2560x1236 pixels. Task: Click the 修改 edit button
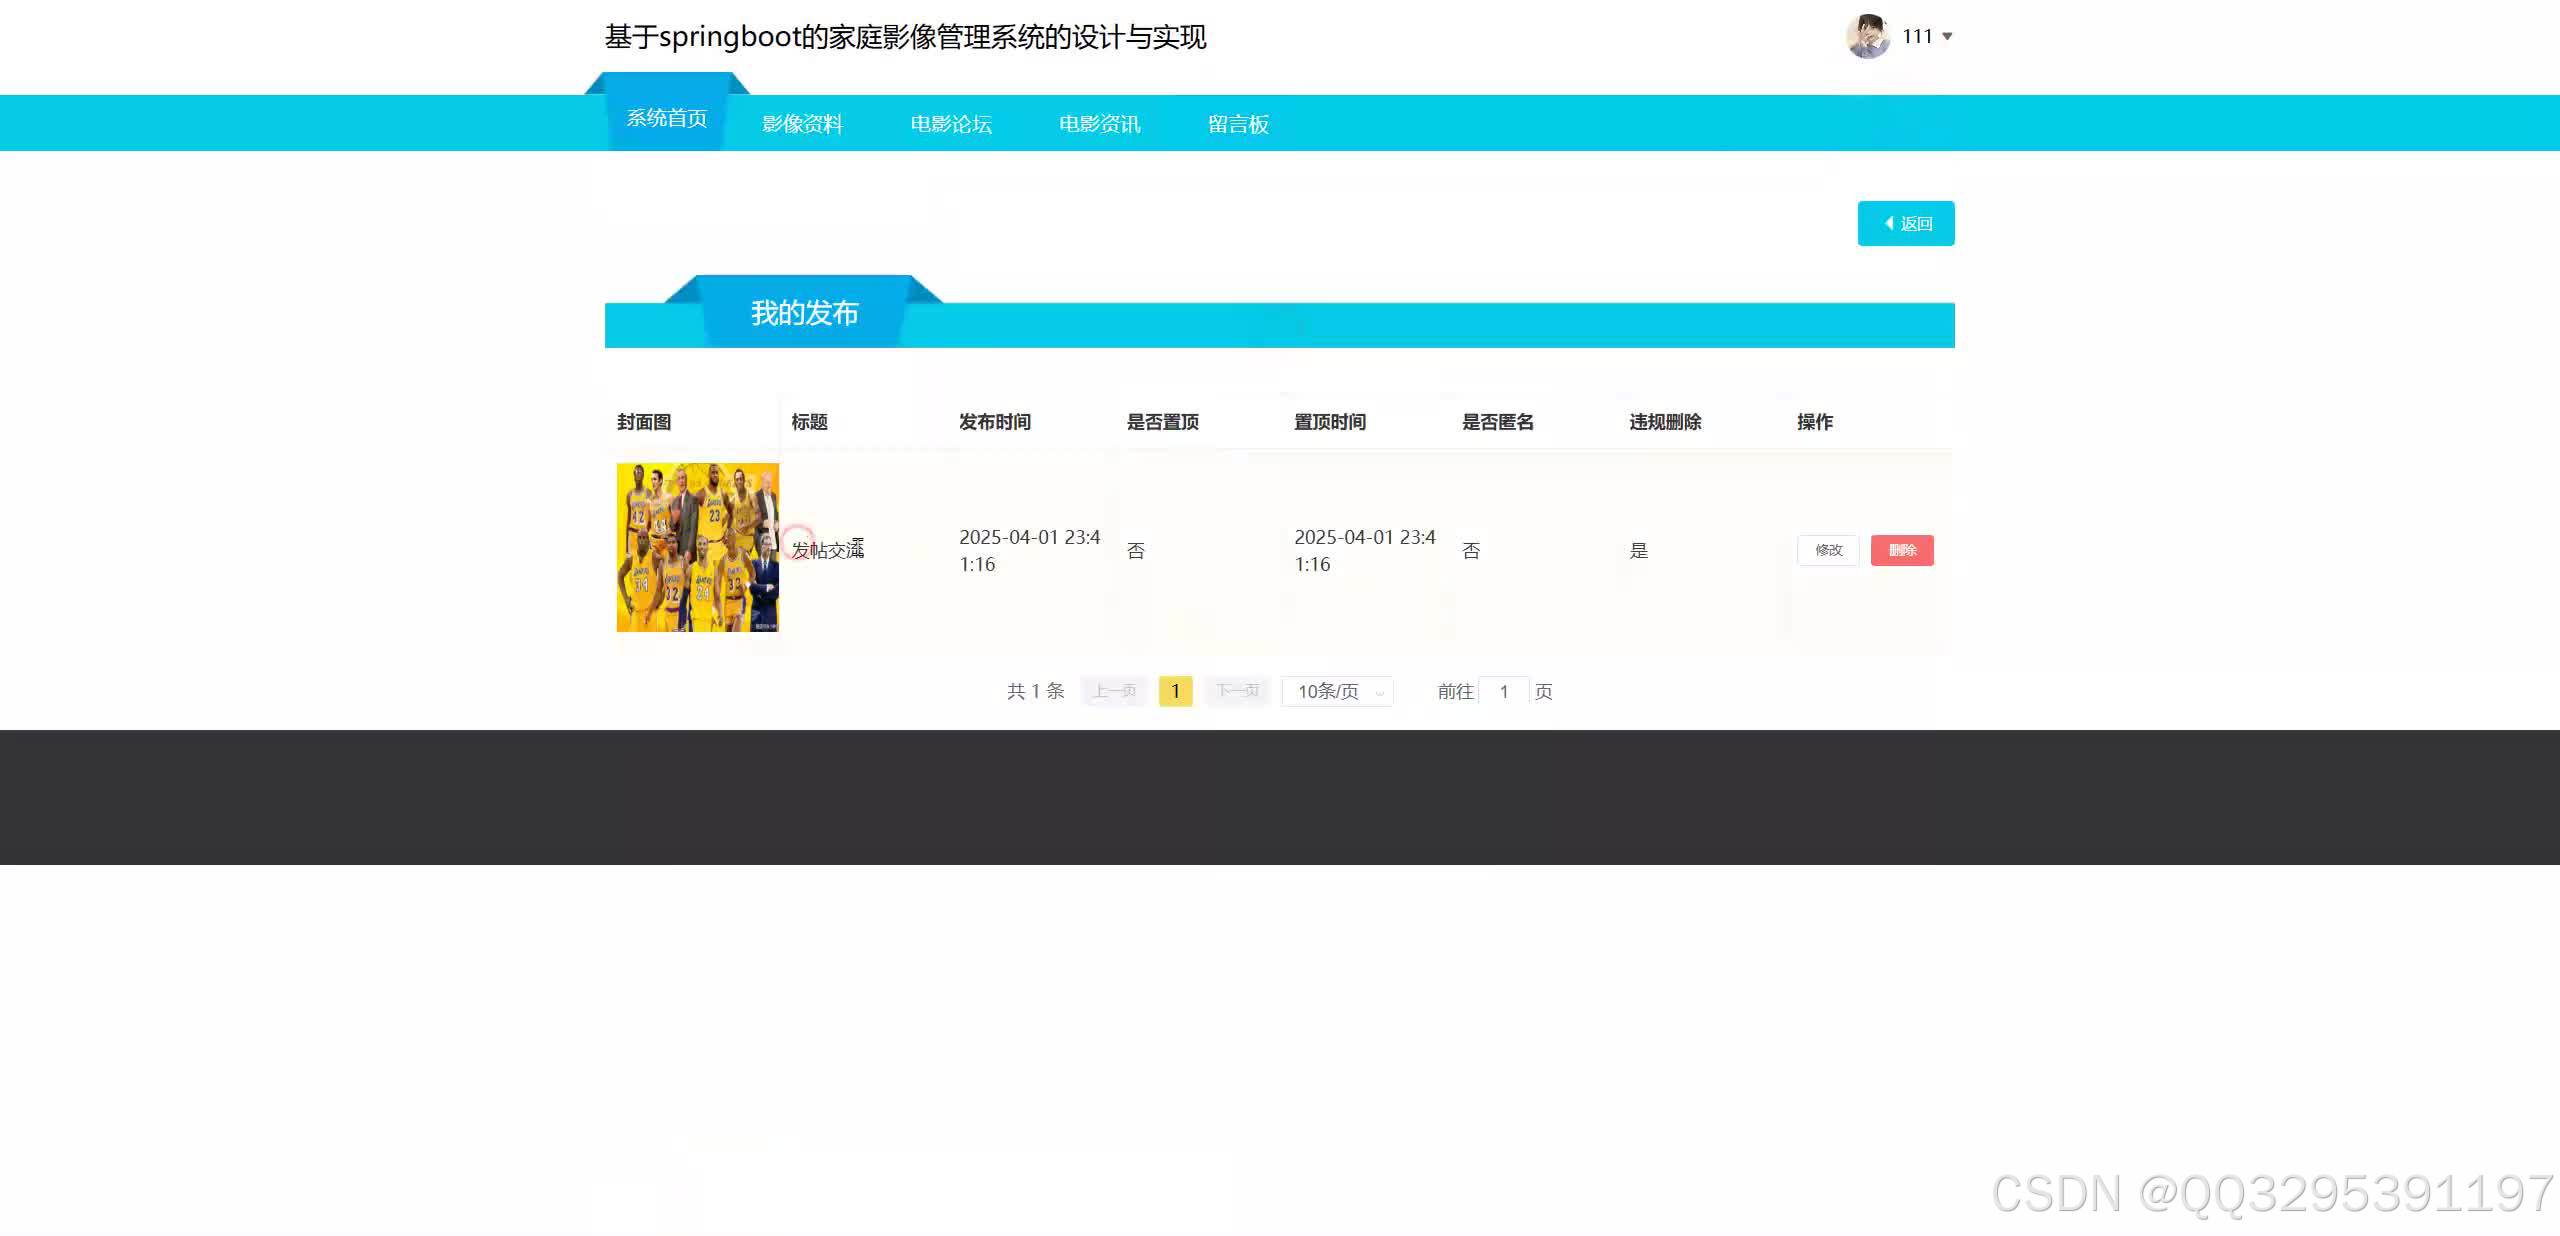tap(1828, 550)
